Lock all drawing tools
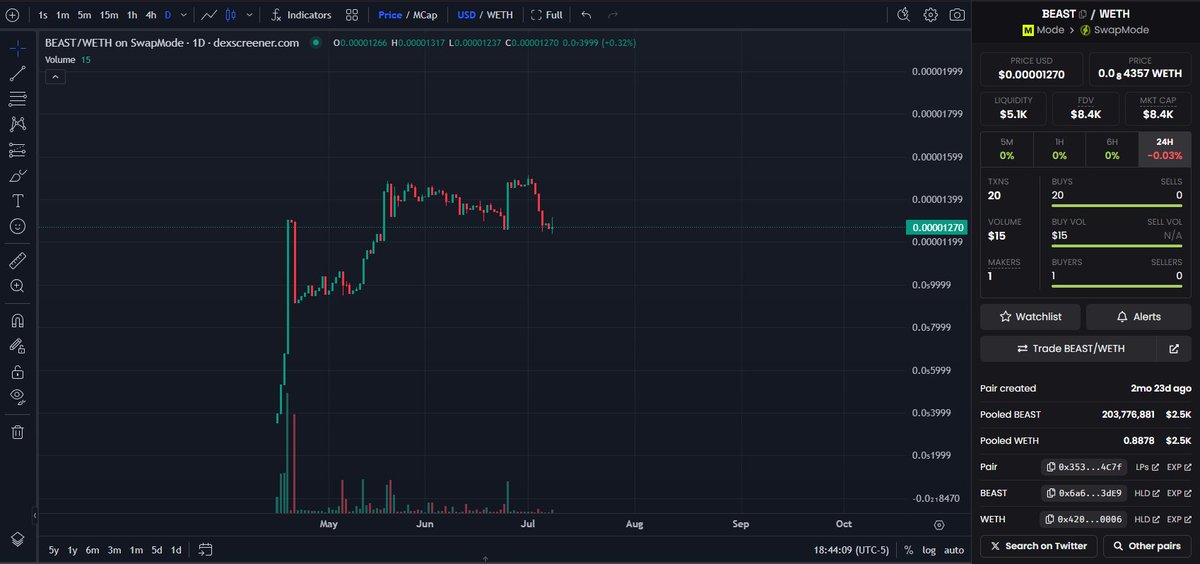The image size is (1200, 564). [x=17, y=371]
